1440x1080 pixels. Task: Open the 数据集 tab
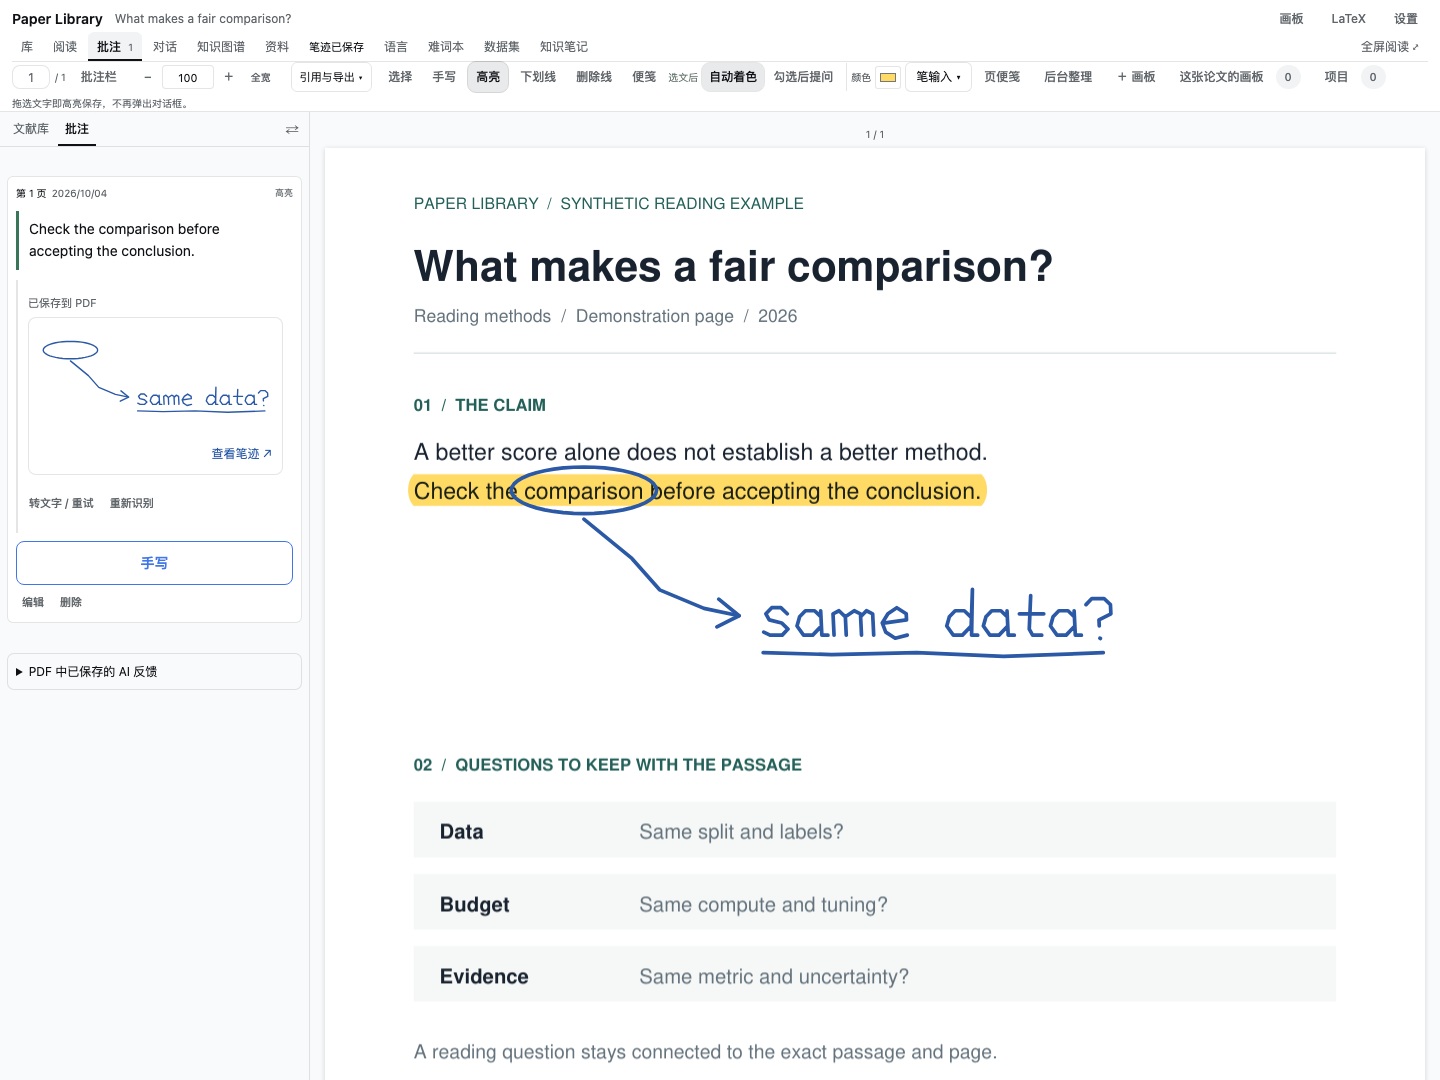coord(502,47)
